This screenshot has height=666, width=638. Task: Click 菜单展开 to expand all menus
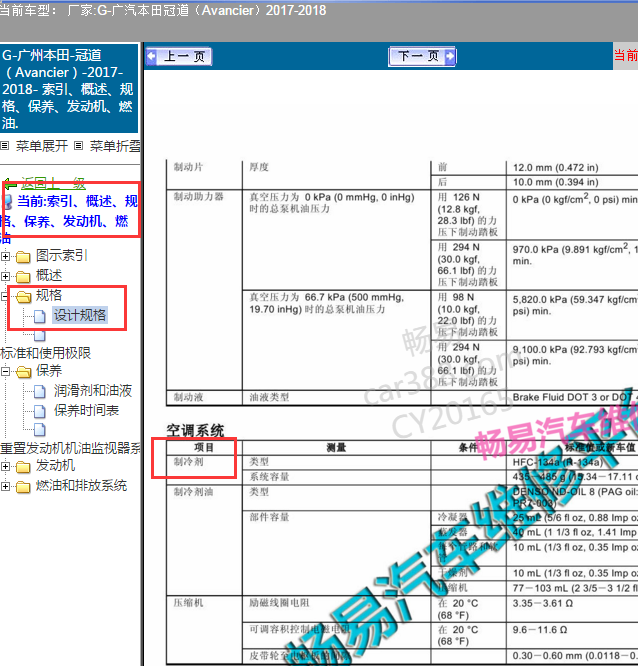point(42,146)
